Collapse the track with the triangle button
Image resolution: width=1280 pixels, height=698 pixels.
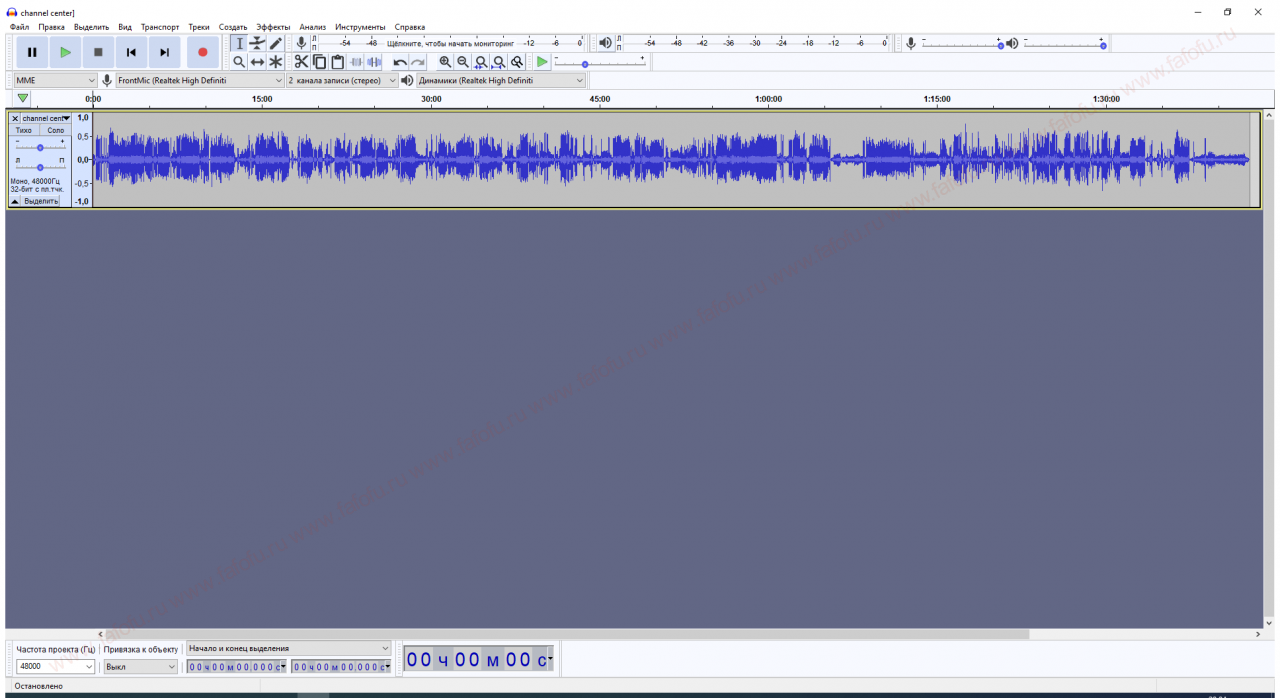pyautogui.click(x=15, y=201)
